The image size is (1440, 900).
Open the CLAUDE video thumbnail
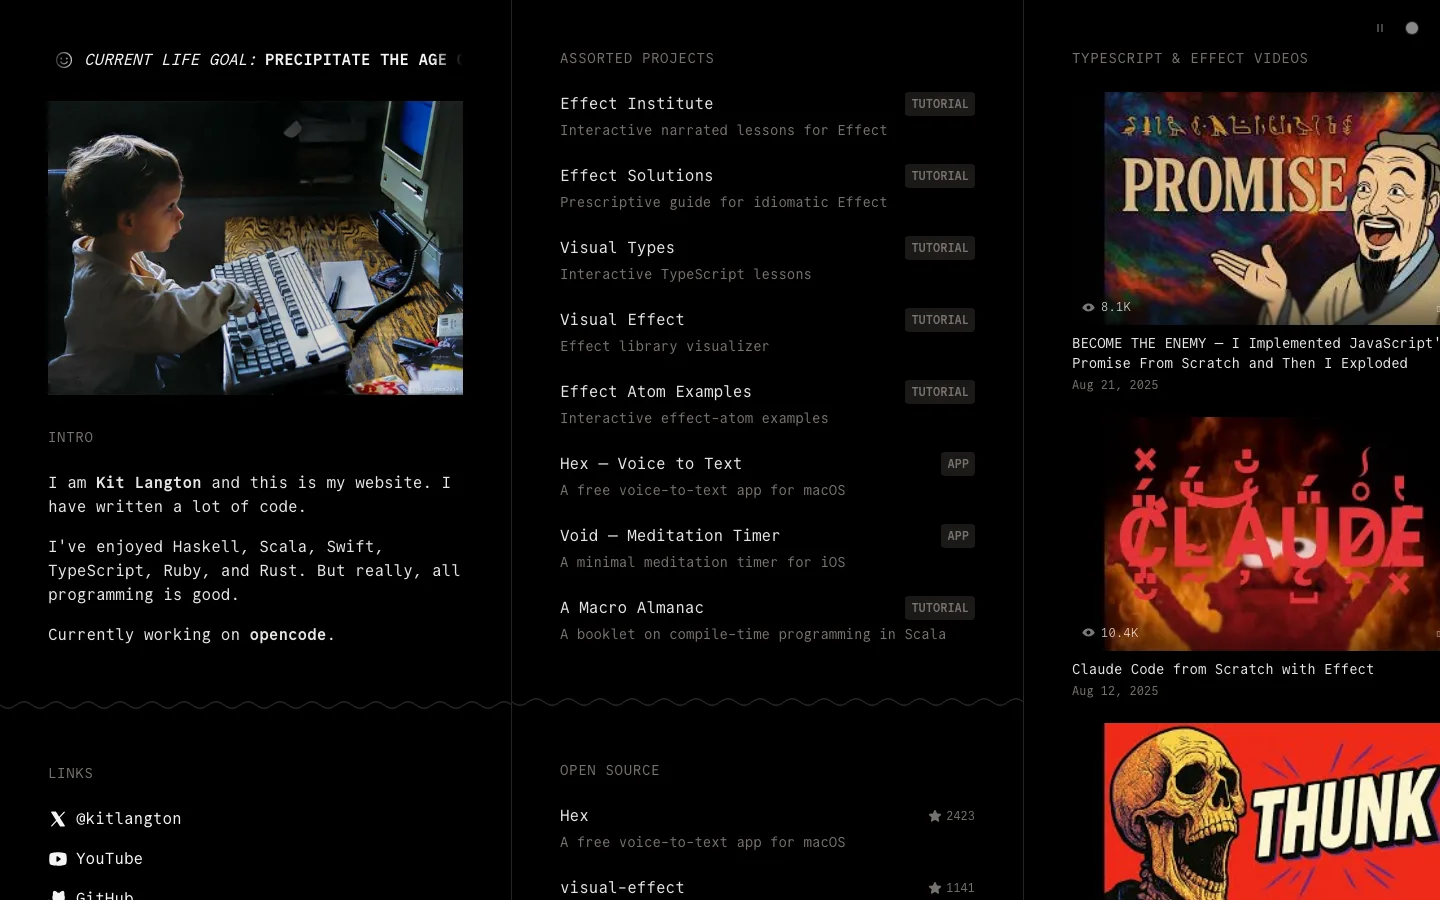point(1272,534)
